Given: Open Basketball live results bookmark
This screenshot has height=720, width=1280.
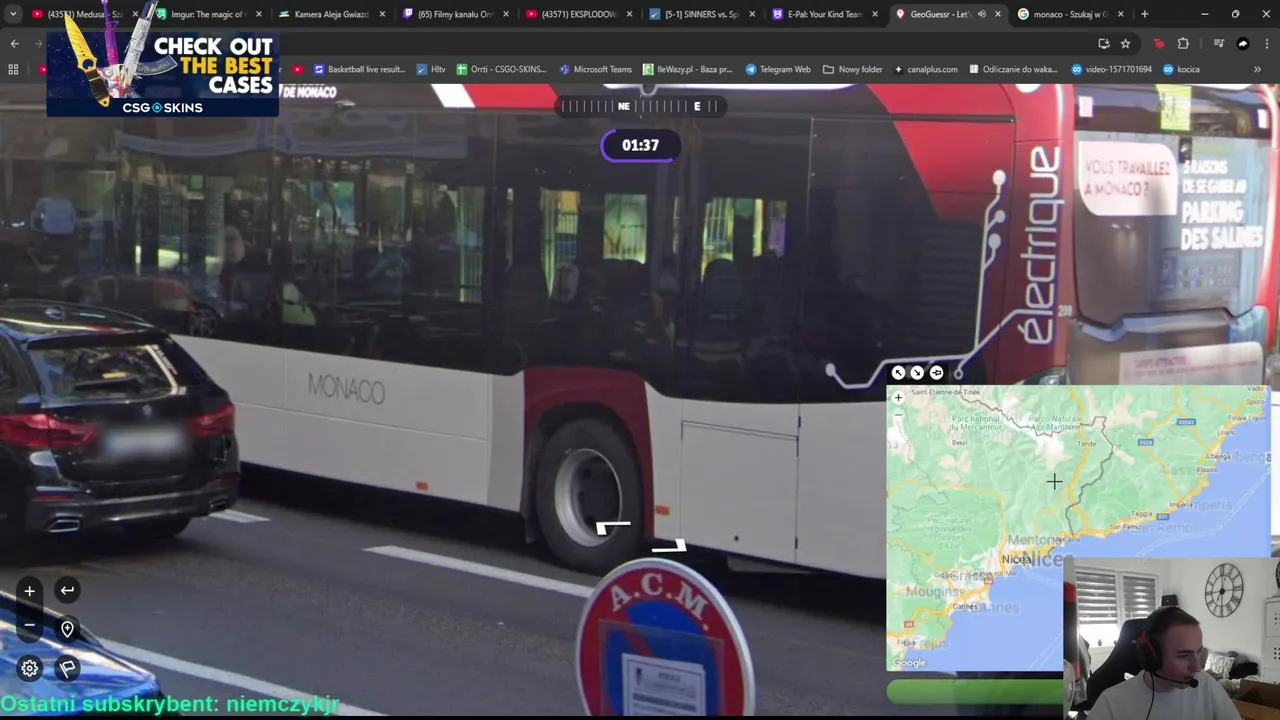Looking at the screenshot, I should tap(359, 69).
